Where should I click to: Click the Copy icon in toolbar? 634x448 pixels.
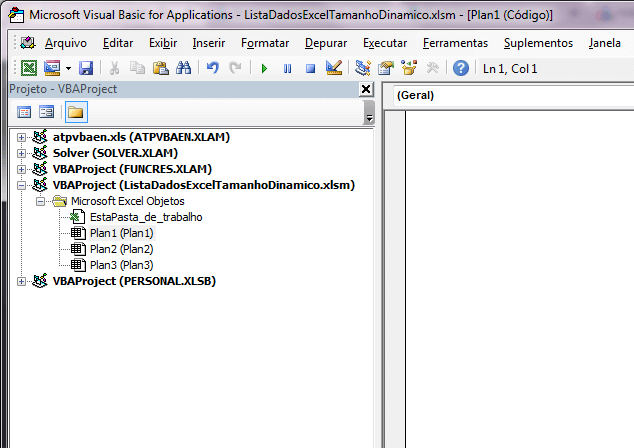(137, 68)
